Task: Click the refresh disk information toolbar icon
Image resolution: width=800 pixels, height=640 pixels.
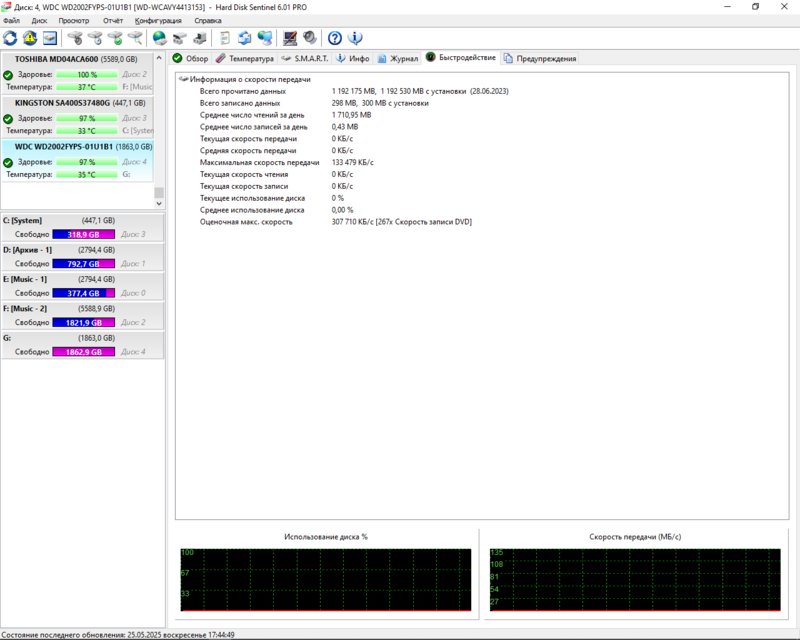Action: tap(11, 38)
